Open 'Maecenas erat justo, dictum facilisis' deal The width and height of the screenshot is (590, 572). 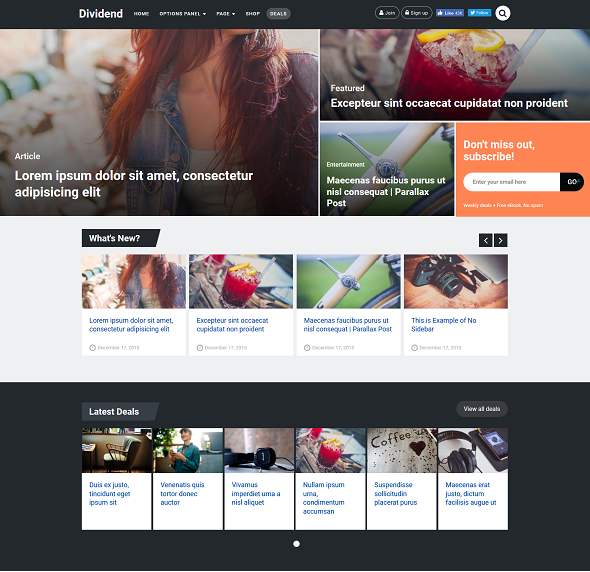coord(471,494)
